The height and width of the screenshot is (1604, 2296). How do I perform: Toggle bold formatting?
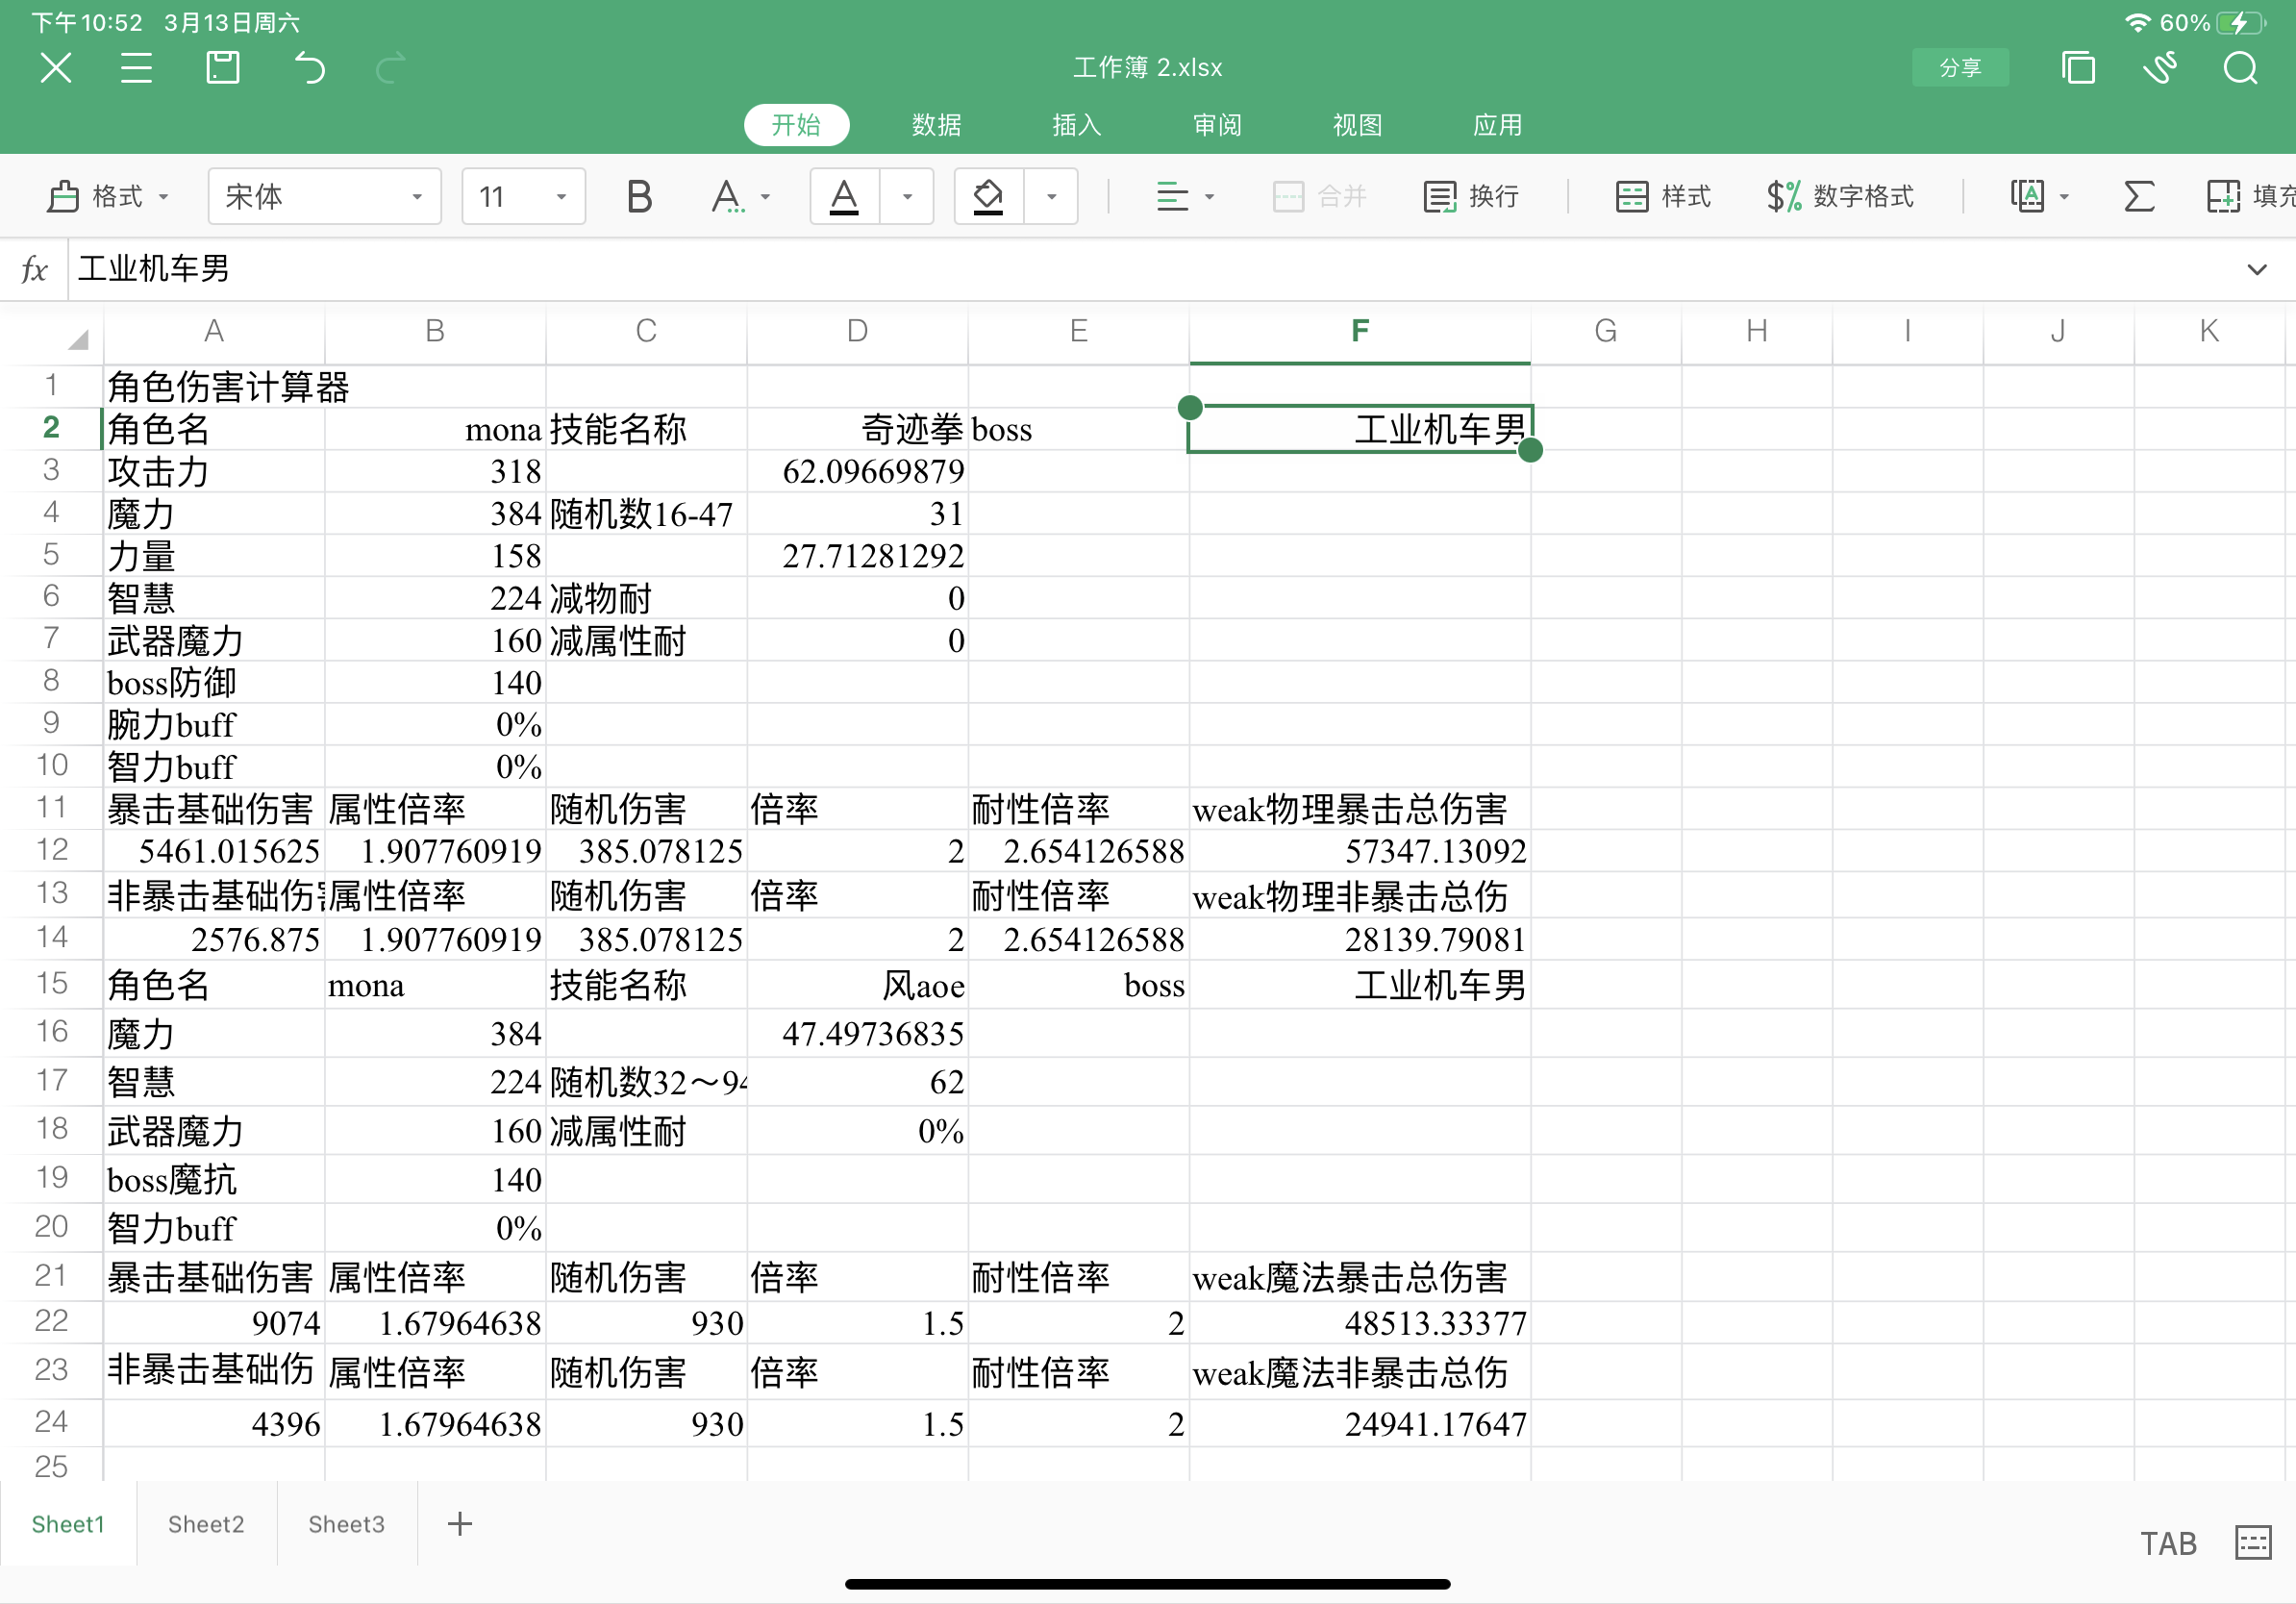[639, 196]
